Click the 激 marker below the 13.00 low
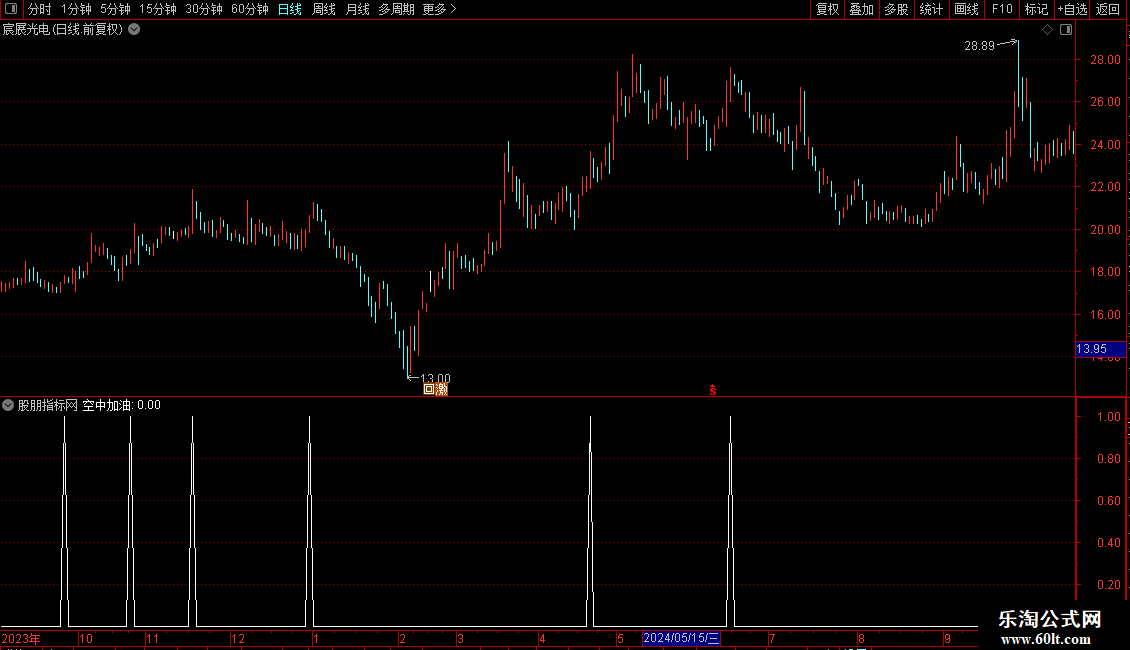1130x650 pixels. [x=442, y=389]
